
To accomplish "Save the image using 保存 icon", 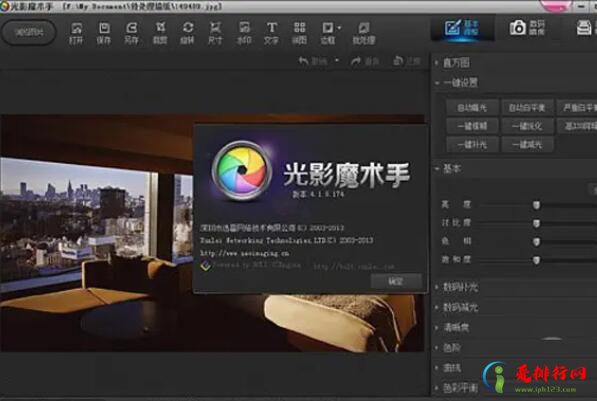I will 104,33.
